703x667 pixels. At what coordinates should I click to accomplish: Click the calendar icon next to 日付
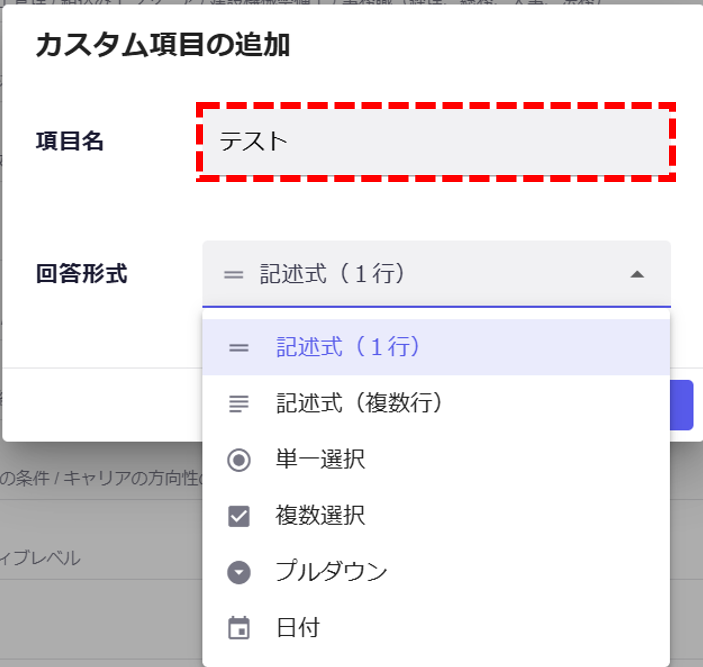point(238,628)
